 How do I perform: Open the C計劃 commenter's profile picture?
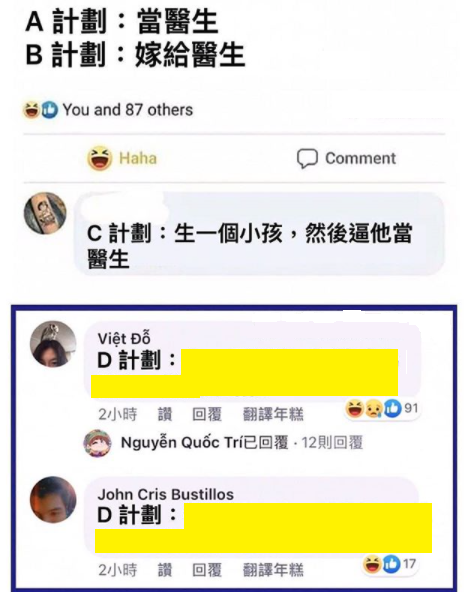[45, 213]
